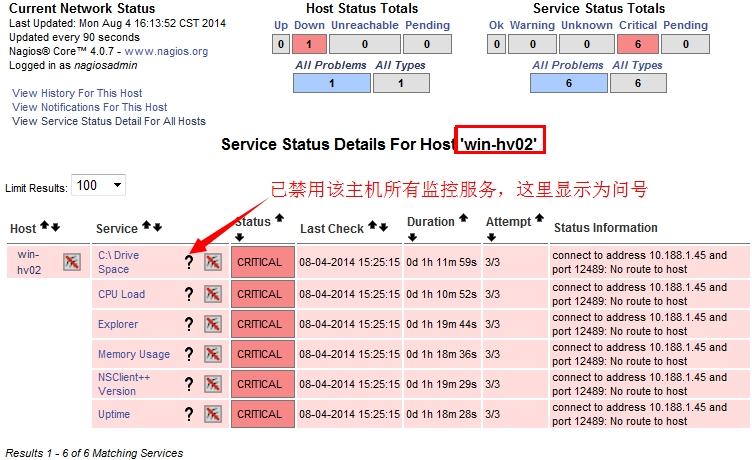Sort Status column ascending with up arrow
The image size is (752, 460).
pyautogui.click(x=279, y=218)
